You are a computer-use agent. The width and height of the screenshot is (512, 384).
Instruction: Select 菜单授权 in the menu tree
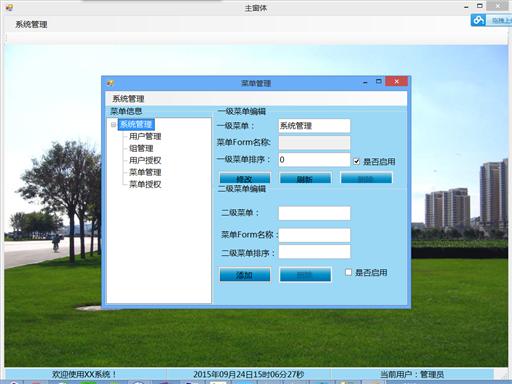pos(145,184)
